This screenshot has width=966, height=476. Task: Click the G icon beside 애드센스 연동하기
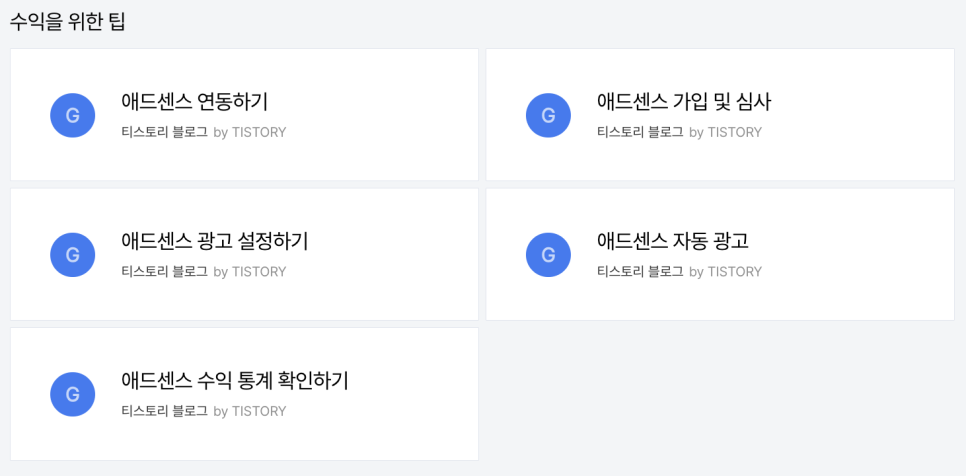(73, 115)
